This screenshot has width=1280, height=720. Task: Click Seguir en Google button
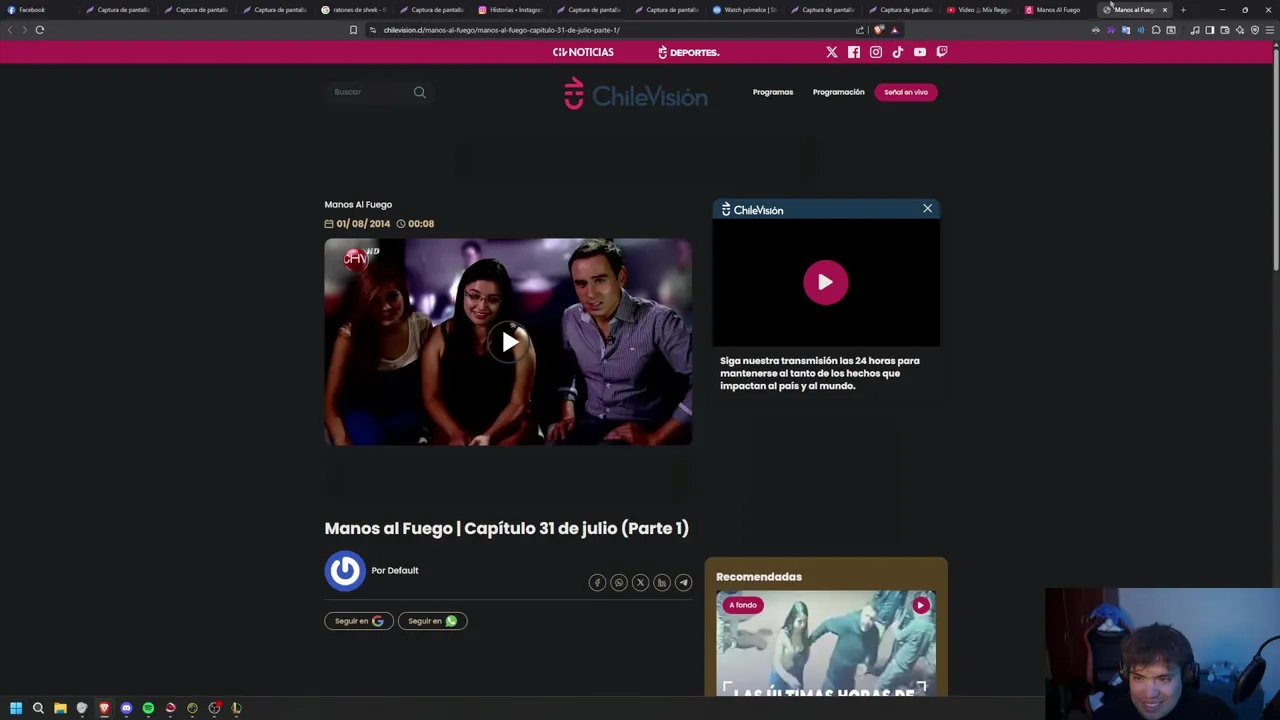[x=359, y=621]
